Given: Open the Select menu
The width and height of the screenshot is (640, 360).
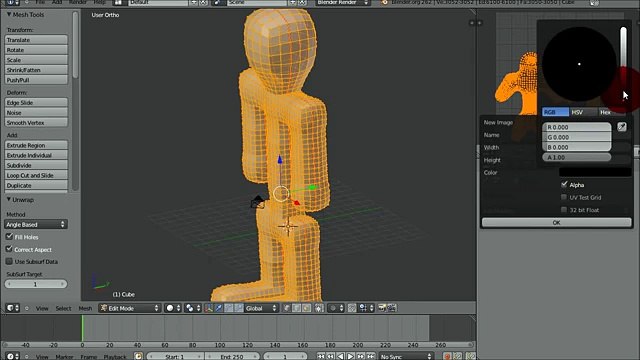Looking at the screenshot, I should pyautogui.click(x=63, y=309).
